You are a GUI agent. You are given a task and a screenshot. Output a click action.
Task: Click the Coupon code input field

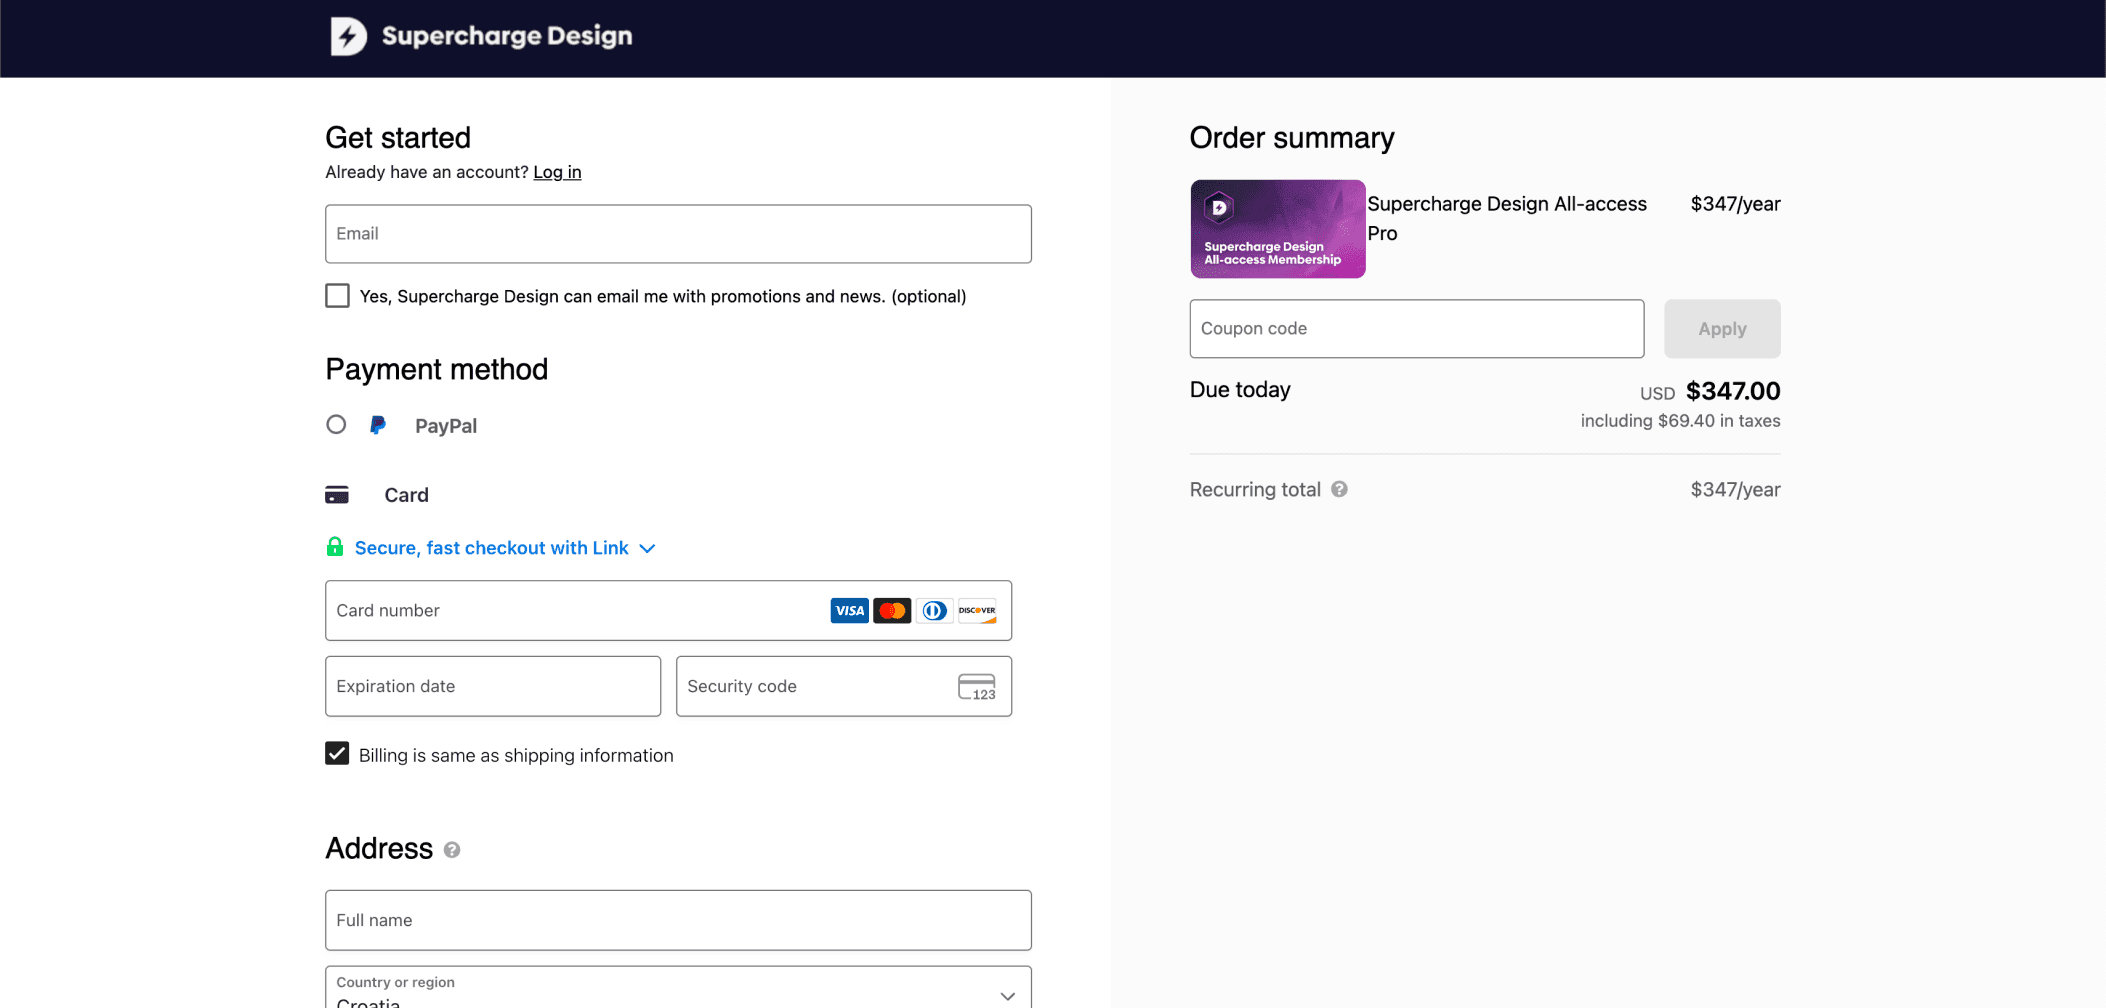(1415, 328)
